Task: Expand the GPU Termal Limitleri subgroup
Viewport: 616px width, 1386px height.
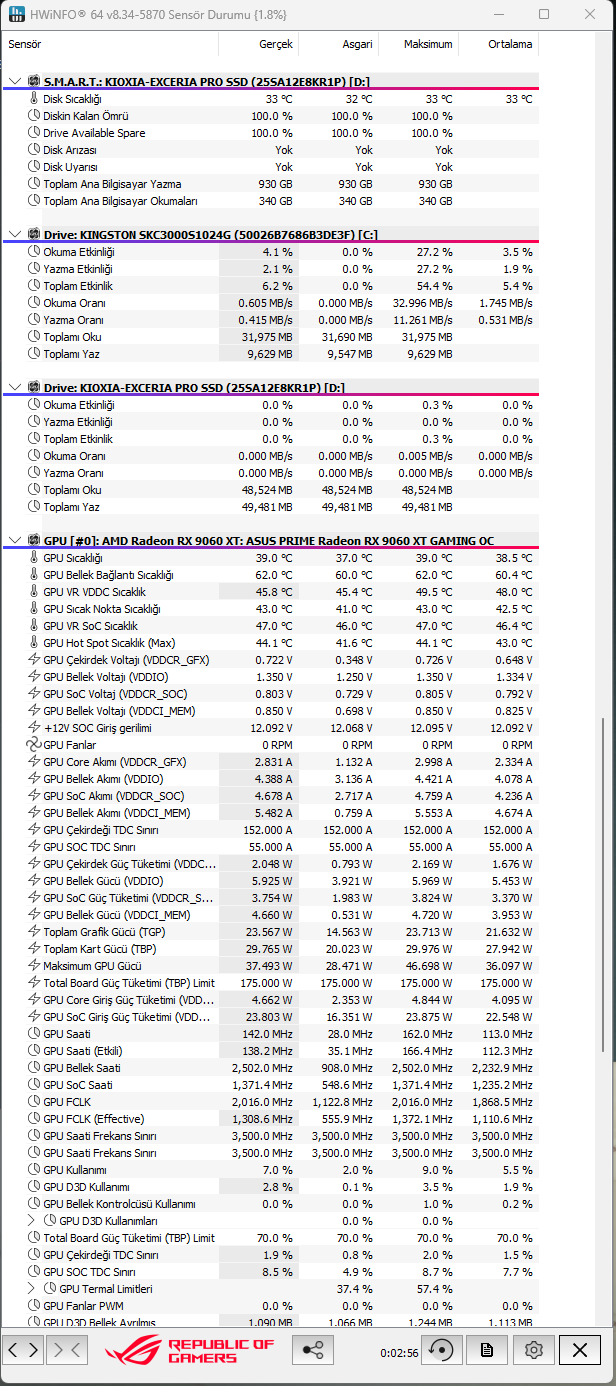Action: (31, 1289)
